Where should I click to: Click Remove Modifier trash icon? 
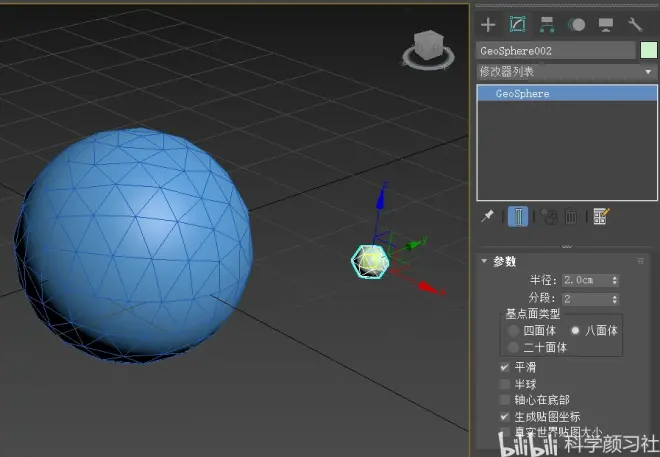(x=571, y=216)
